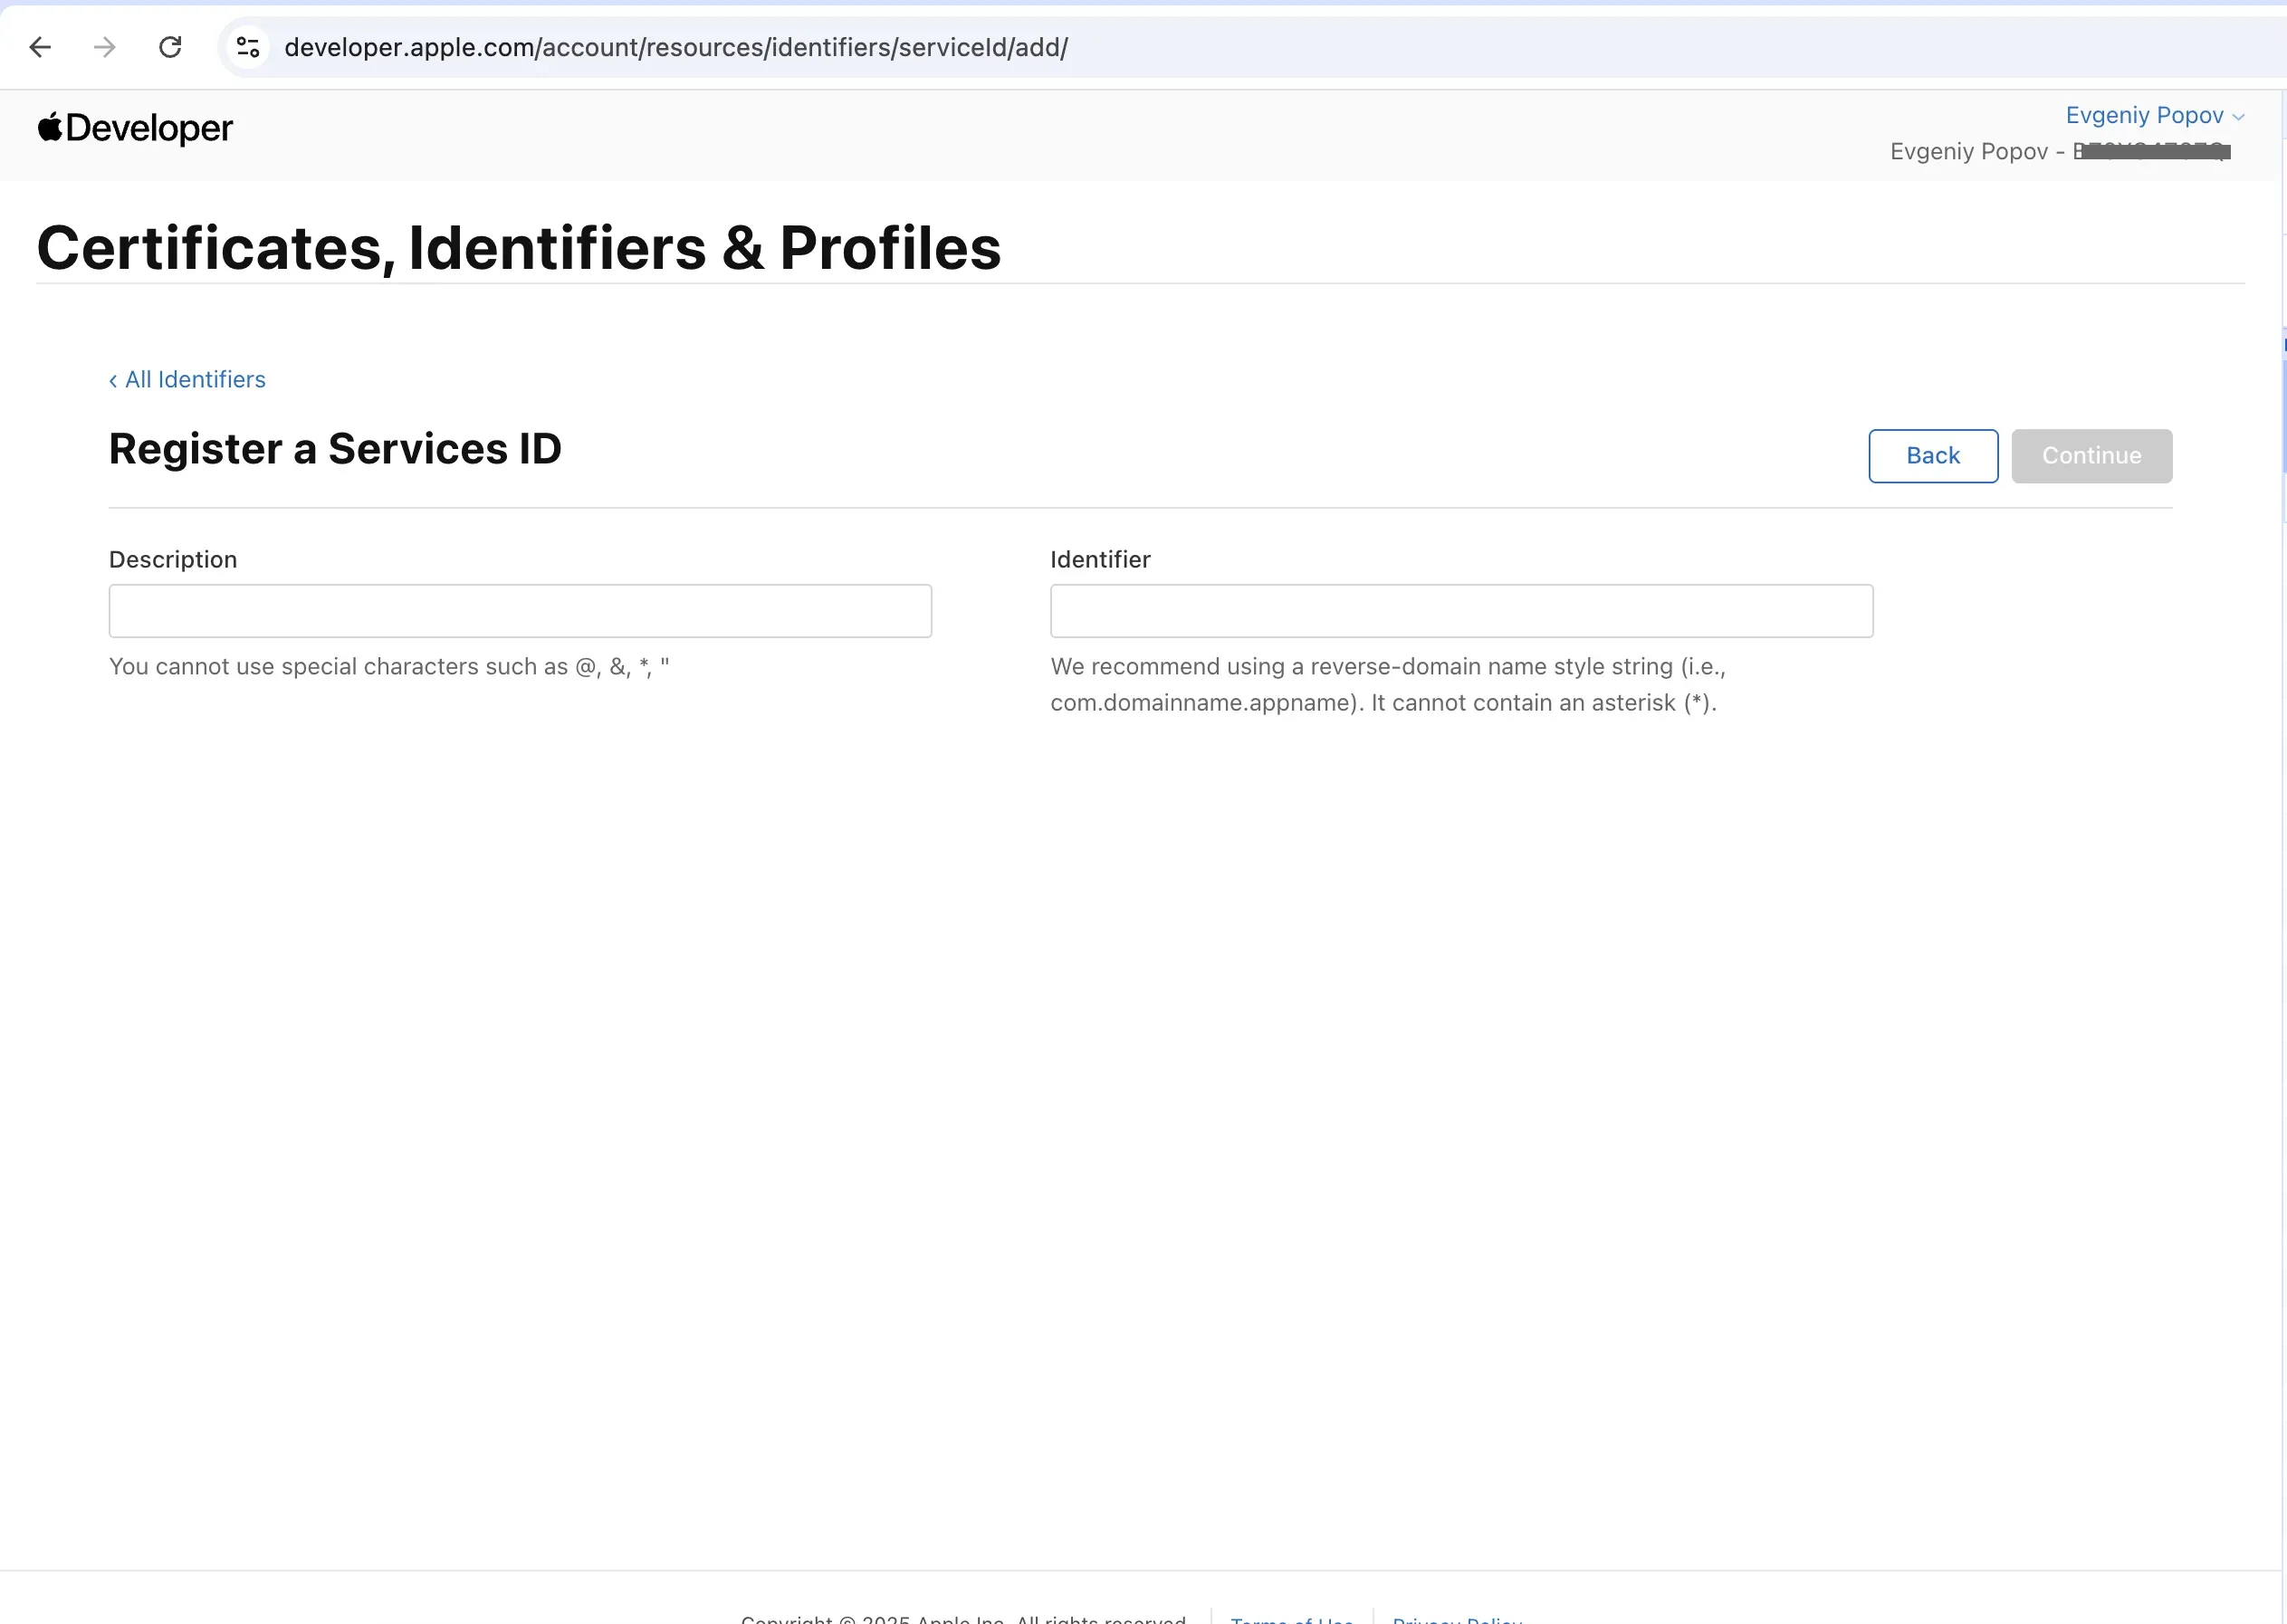Click the special characters hint text
Viewport: 2287px width, 1624px height.
tap(389, 667)
